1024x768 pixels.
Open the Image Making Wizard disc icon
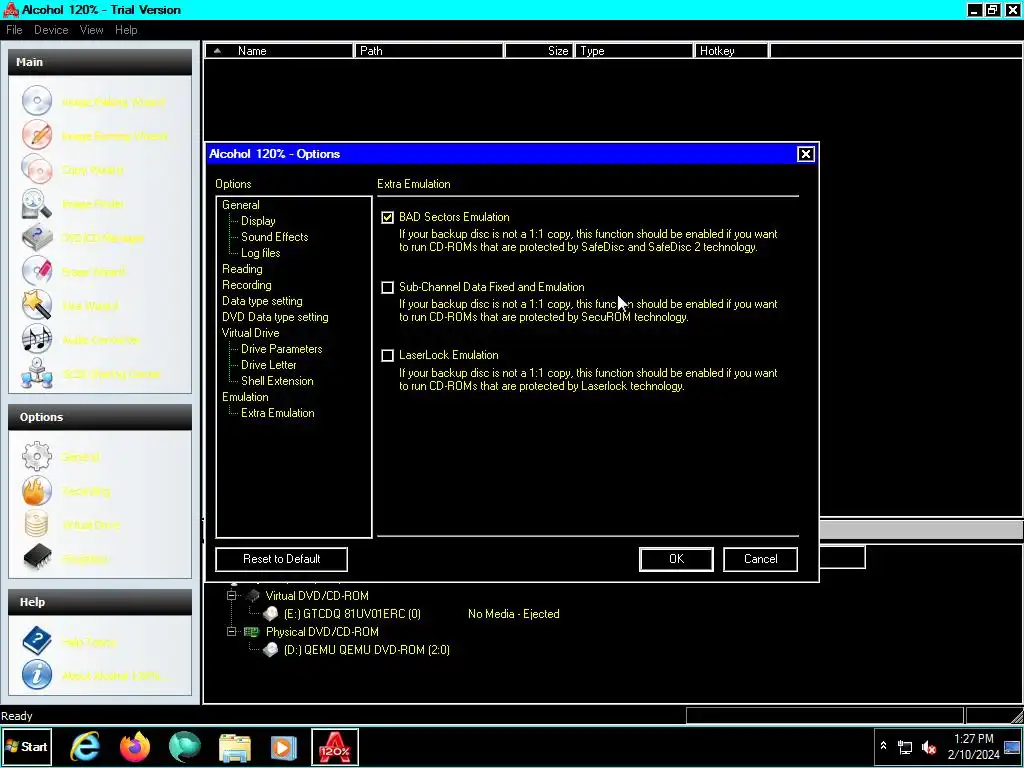pyautogui.click(x=37, y=101)
